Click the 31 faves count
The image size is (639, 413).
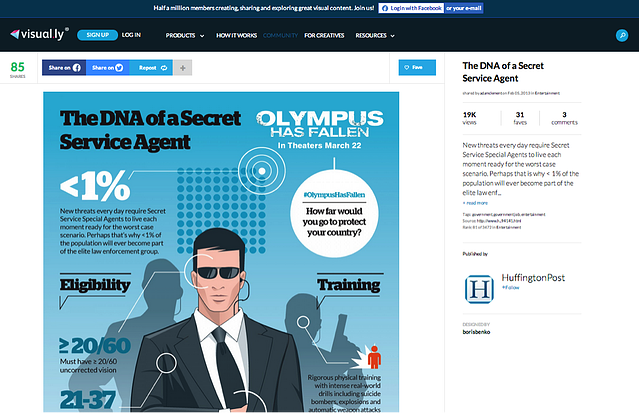(520, 118)
